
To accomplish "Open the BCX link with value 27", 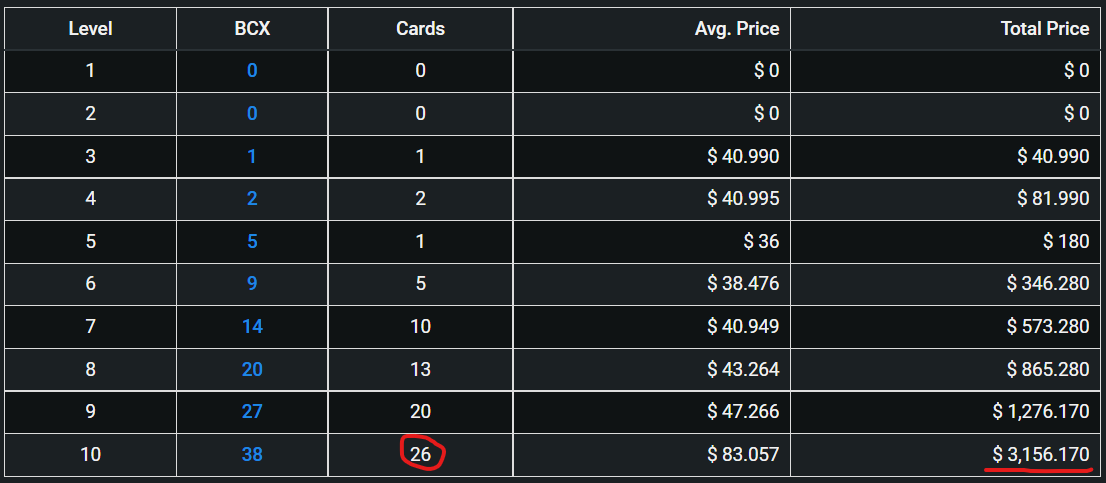I will [252, 411].
